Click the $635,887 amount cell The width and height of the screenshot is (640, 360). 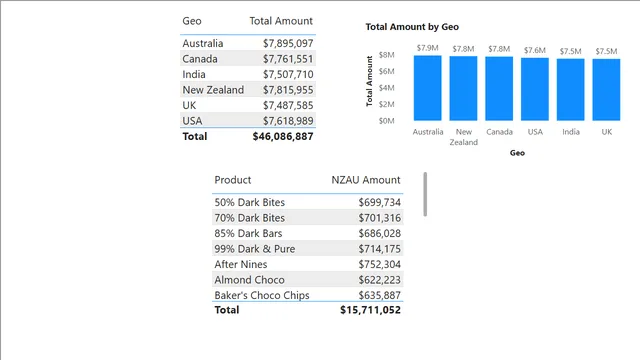[380, 296]
